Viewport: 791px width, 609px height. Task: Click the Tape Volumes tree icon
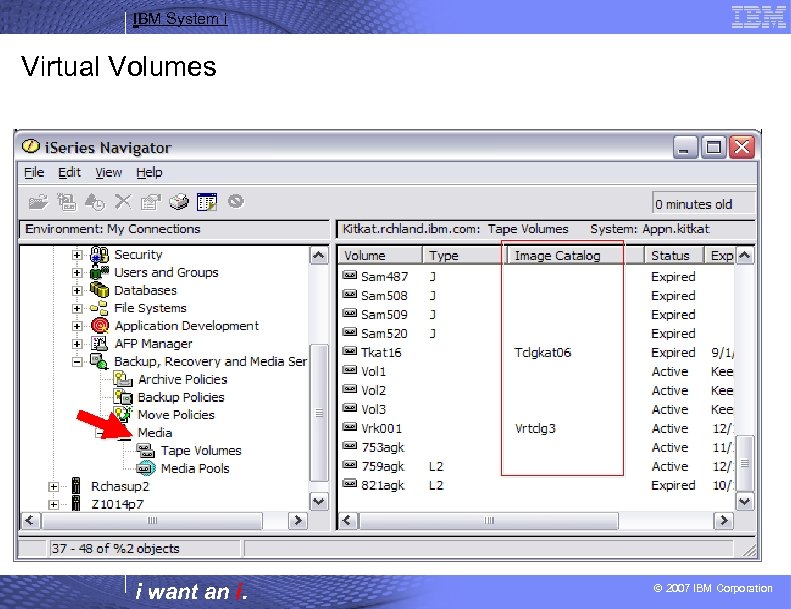point(145,451)
